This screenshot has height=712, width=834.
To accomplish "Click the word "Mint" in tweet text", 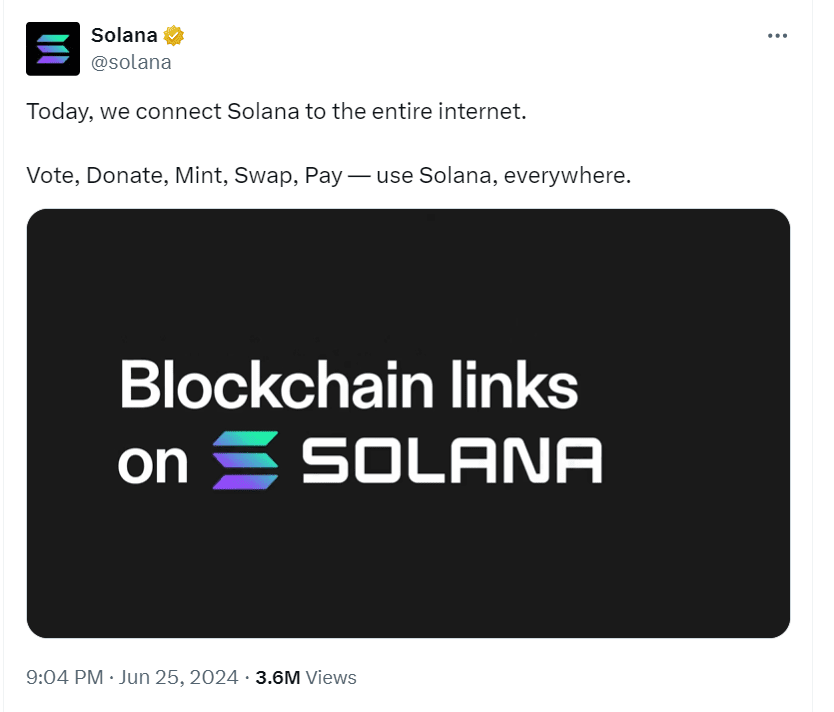I will [197, 176].
